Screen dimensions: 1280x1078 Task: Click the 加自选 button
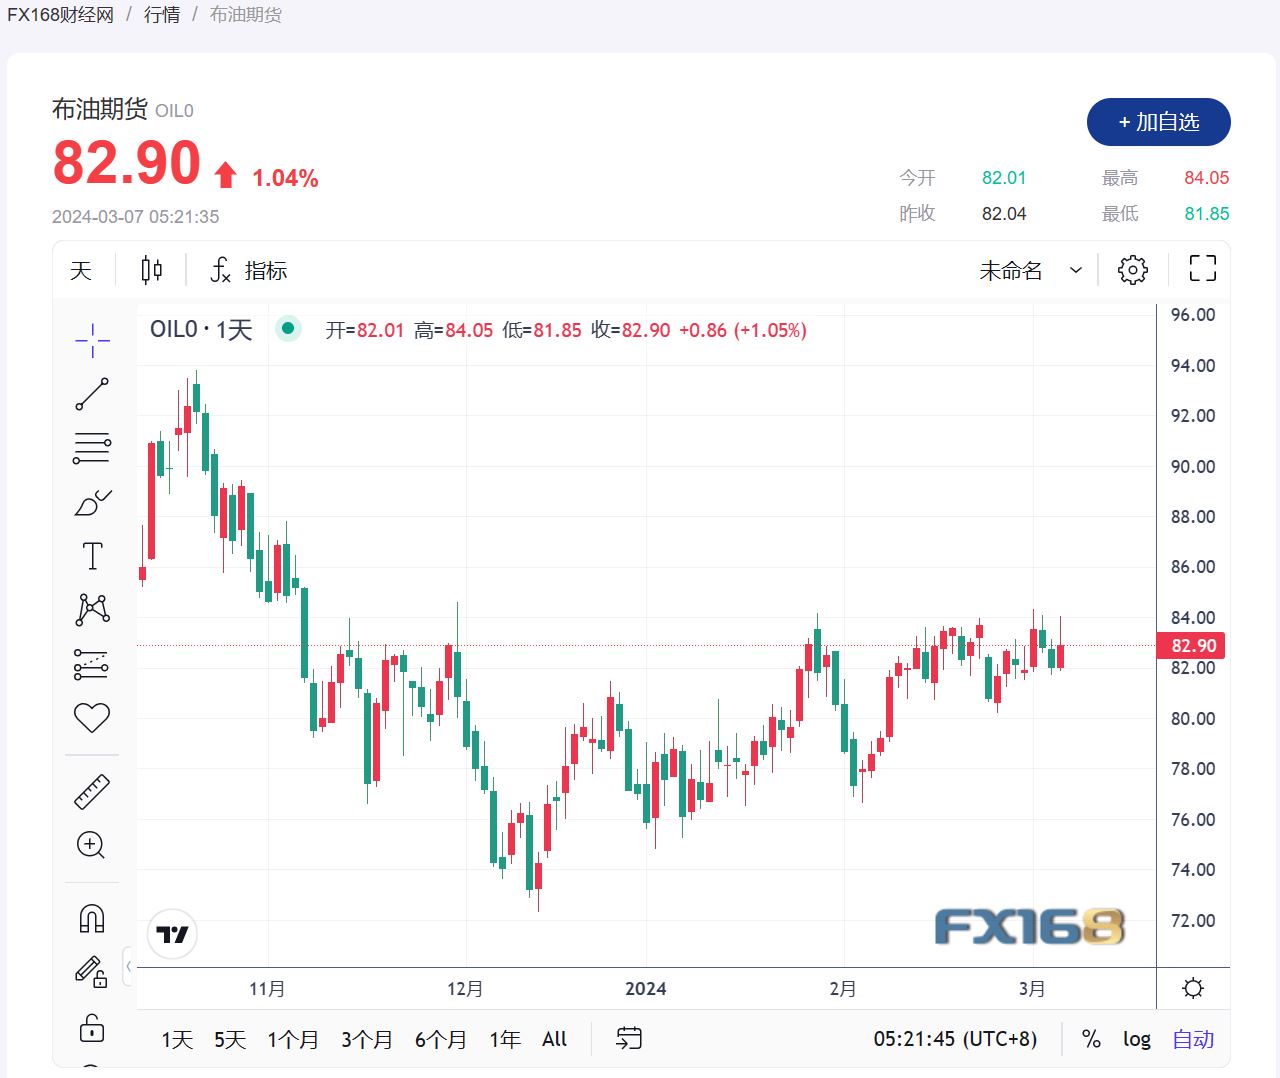click(1158, 122)
